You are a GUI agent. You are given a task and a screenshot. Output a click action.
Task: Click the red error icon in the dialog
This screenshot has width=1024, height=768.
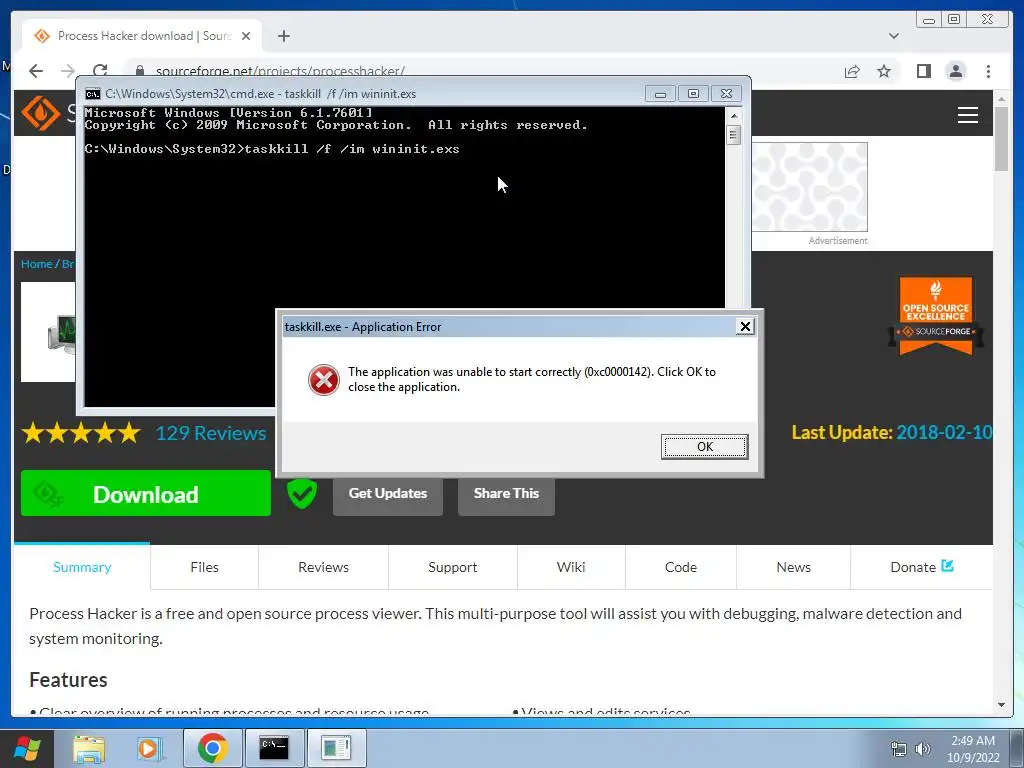click(x=323, y=379)
